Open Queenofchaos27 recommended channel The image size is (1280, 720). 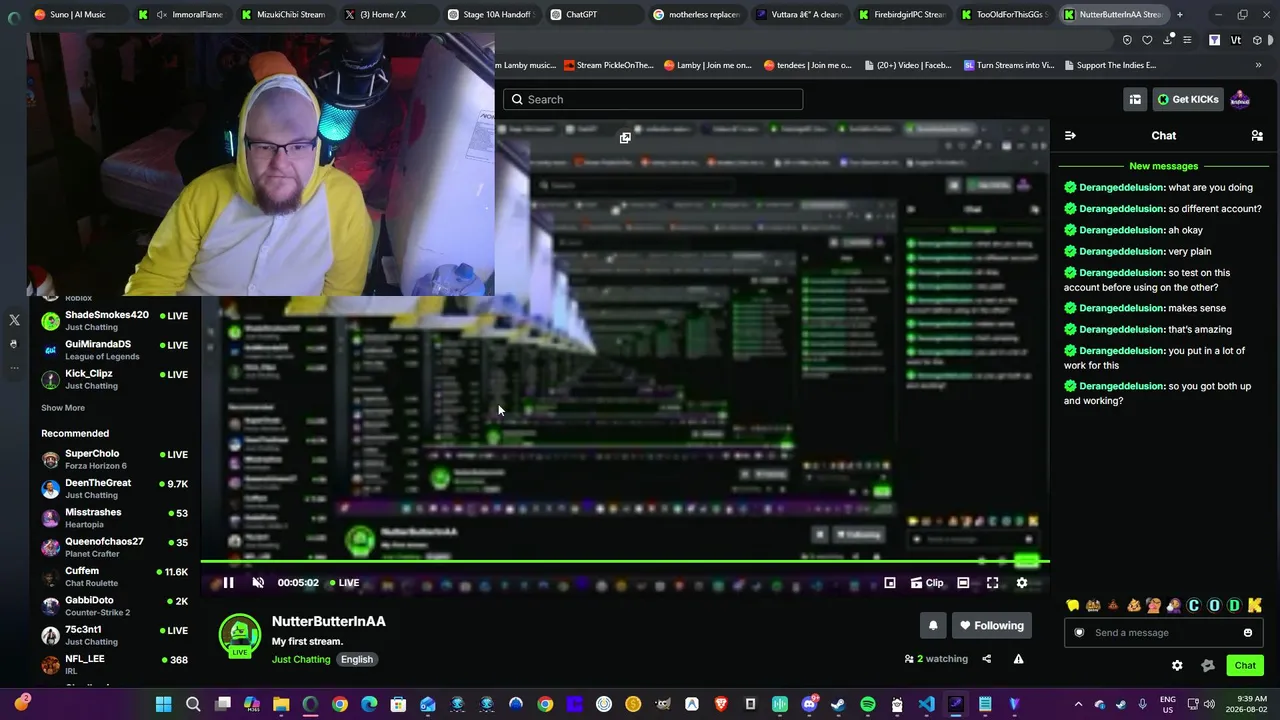[x=114, y=547]
